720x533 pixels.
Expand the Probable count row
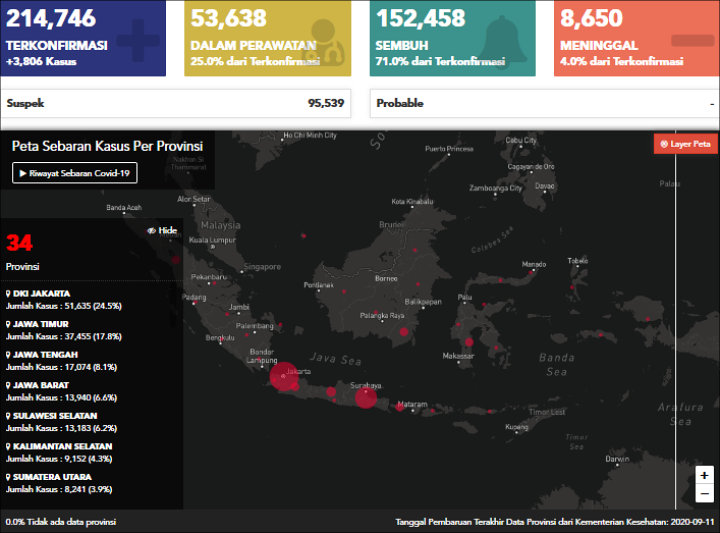coord(544,103)
